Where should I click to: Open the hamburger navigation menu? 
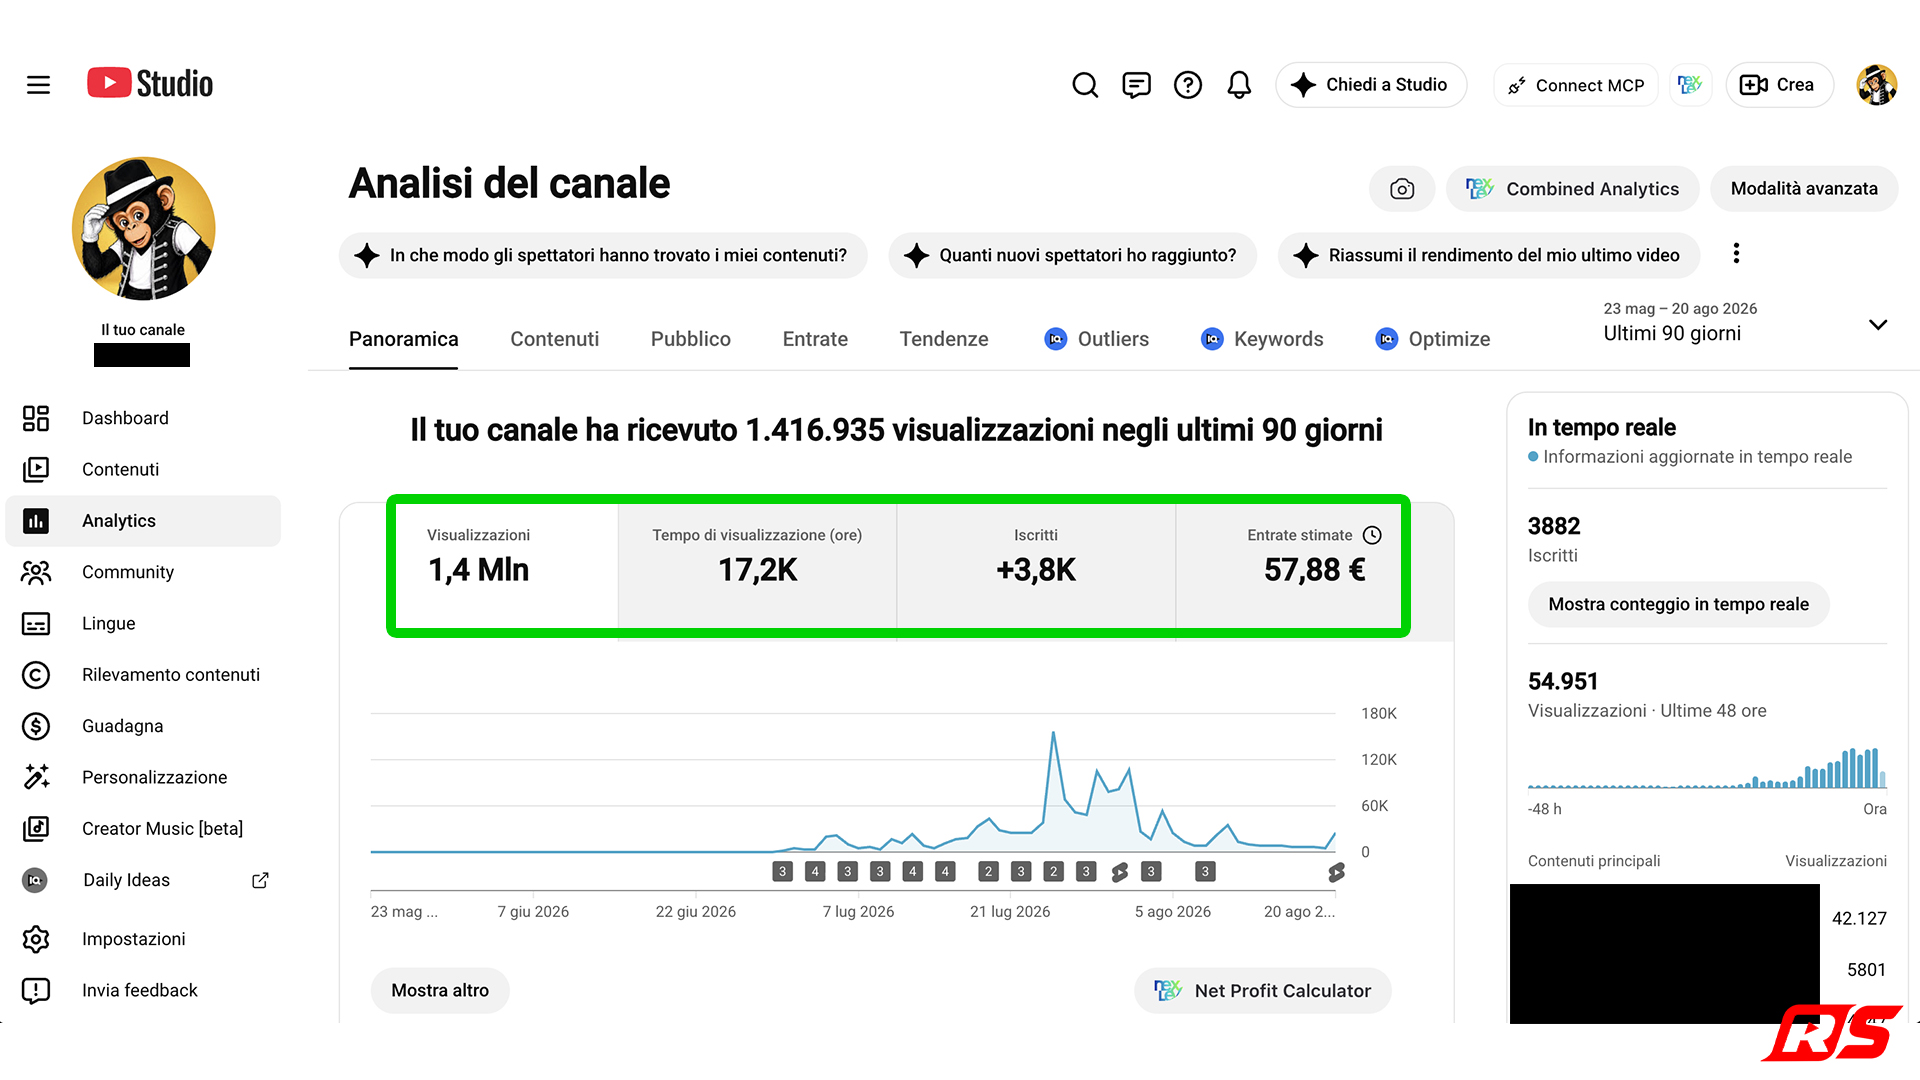coord(38,85)
